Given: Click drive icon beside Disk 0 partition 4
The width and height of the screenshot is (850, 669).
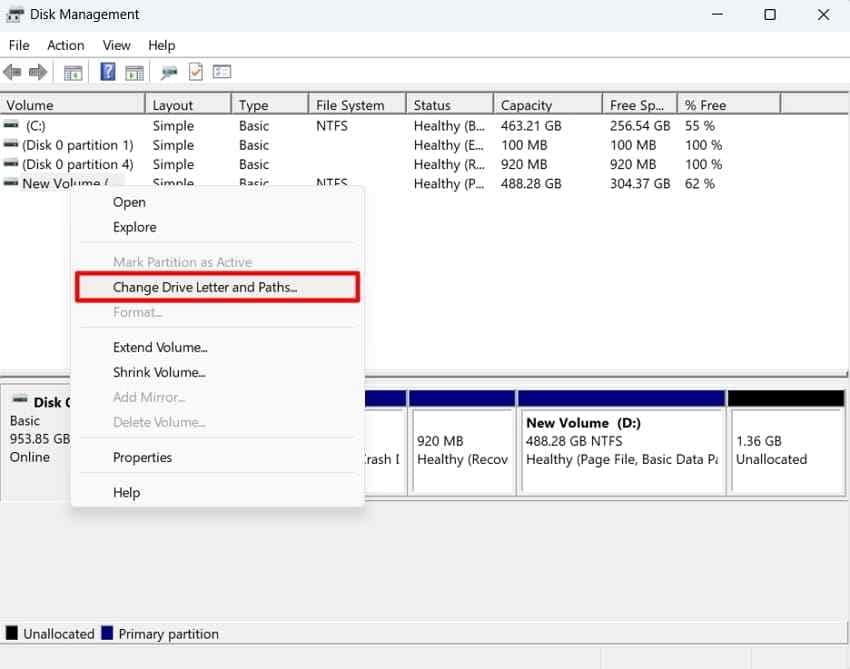Looking at the screenshot, I should (x=11, y=164).
